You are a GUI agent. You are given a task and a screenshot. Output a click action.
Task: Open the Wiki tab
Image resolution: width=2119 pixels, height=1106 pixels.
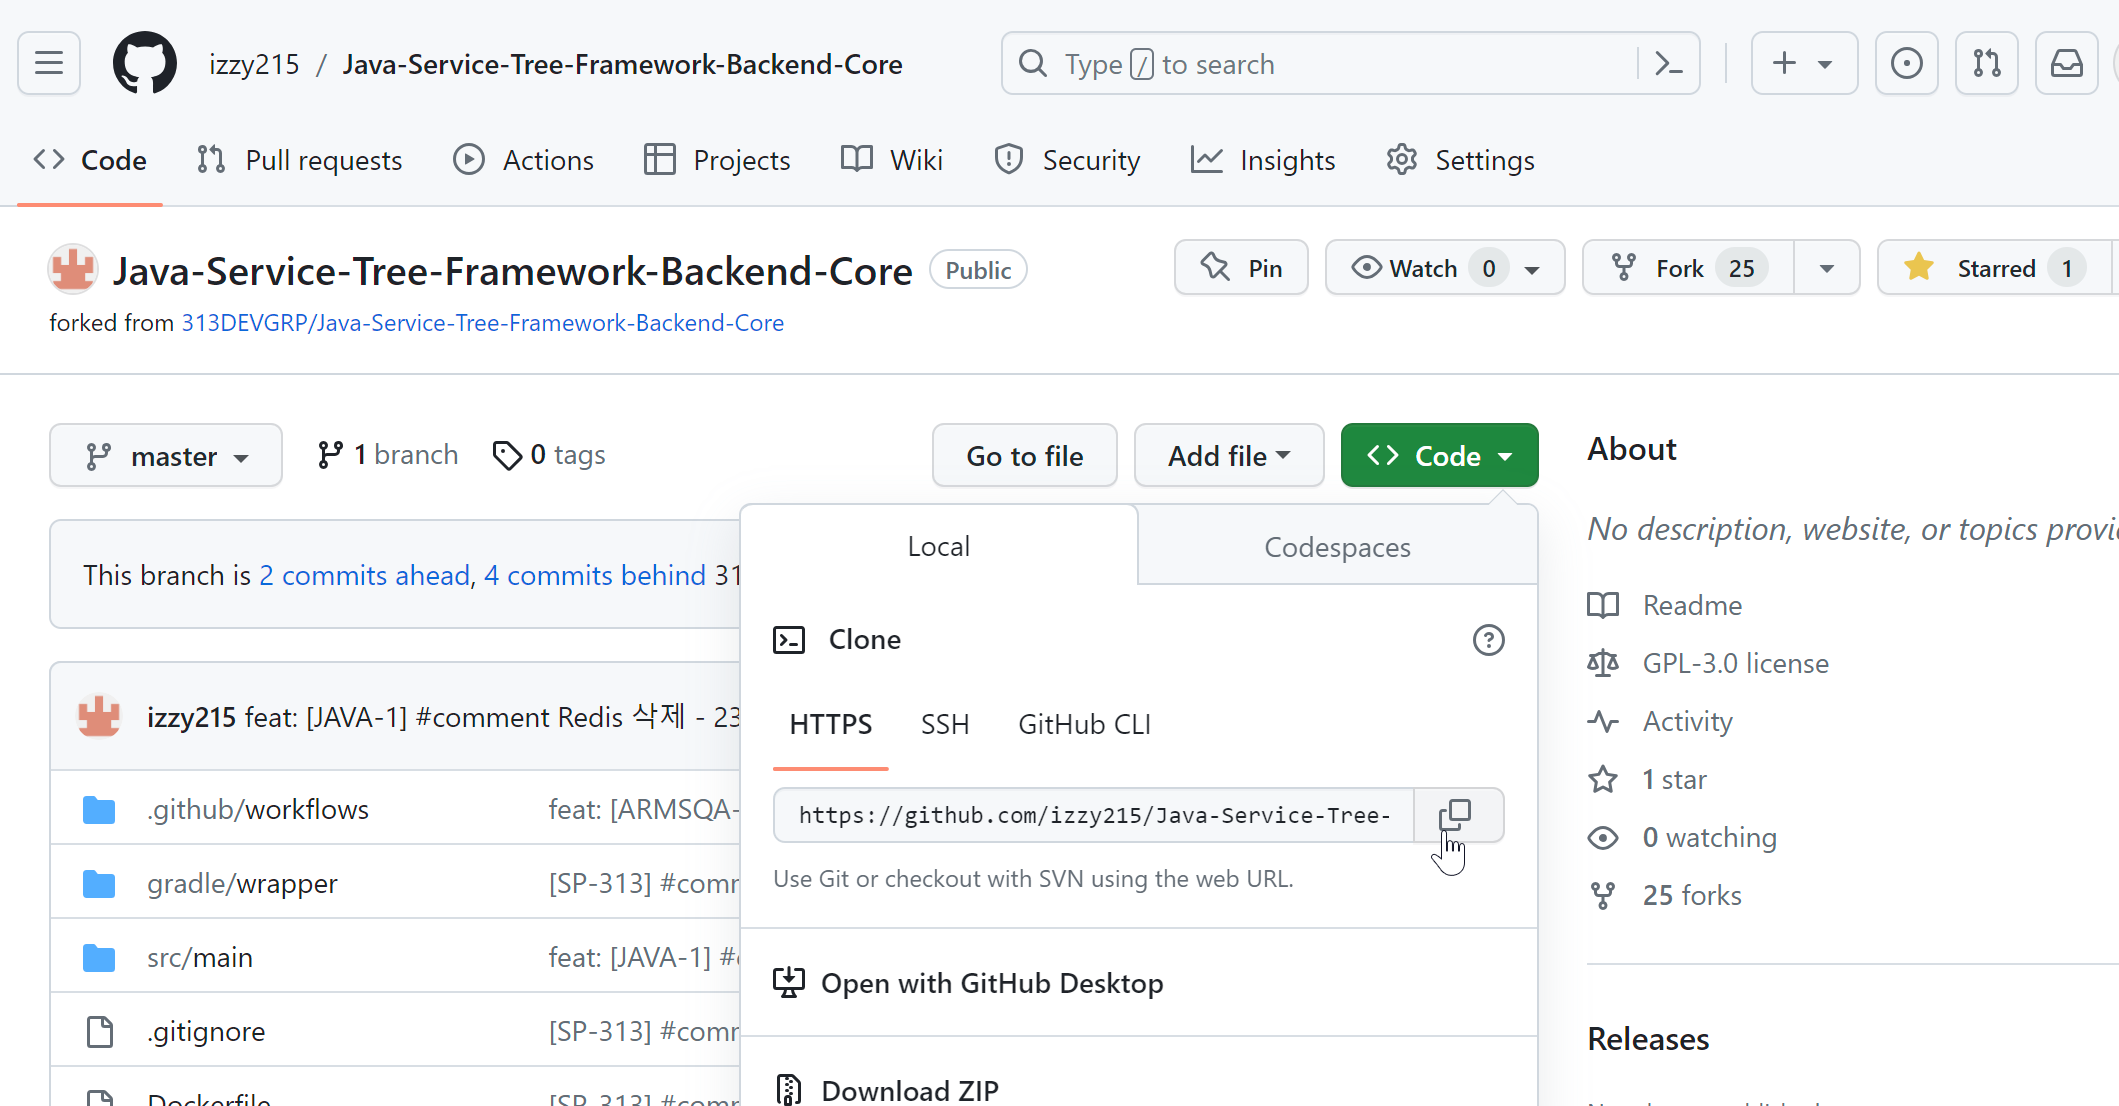click(x=892, y=160)
